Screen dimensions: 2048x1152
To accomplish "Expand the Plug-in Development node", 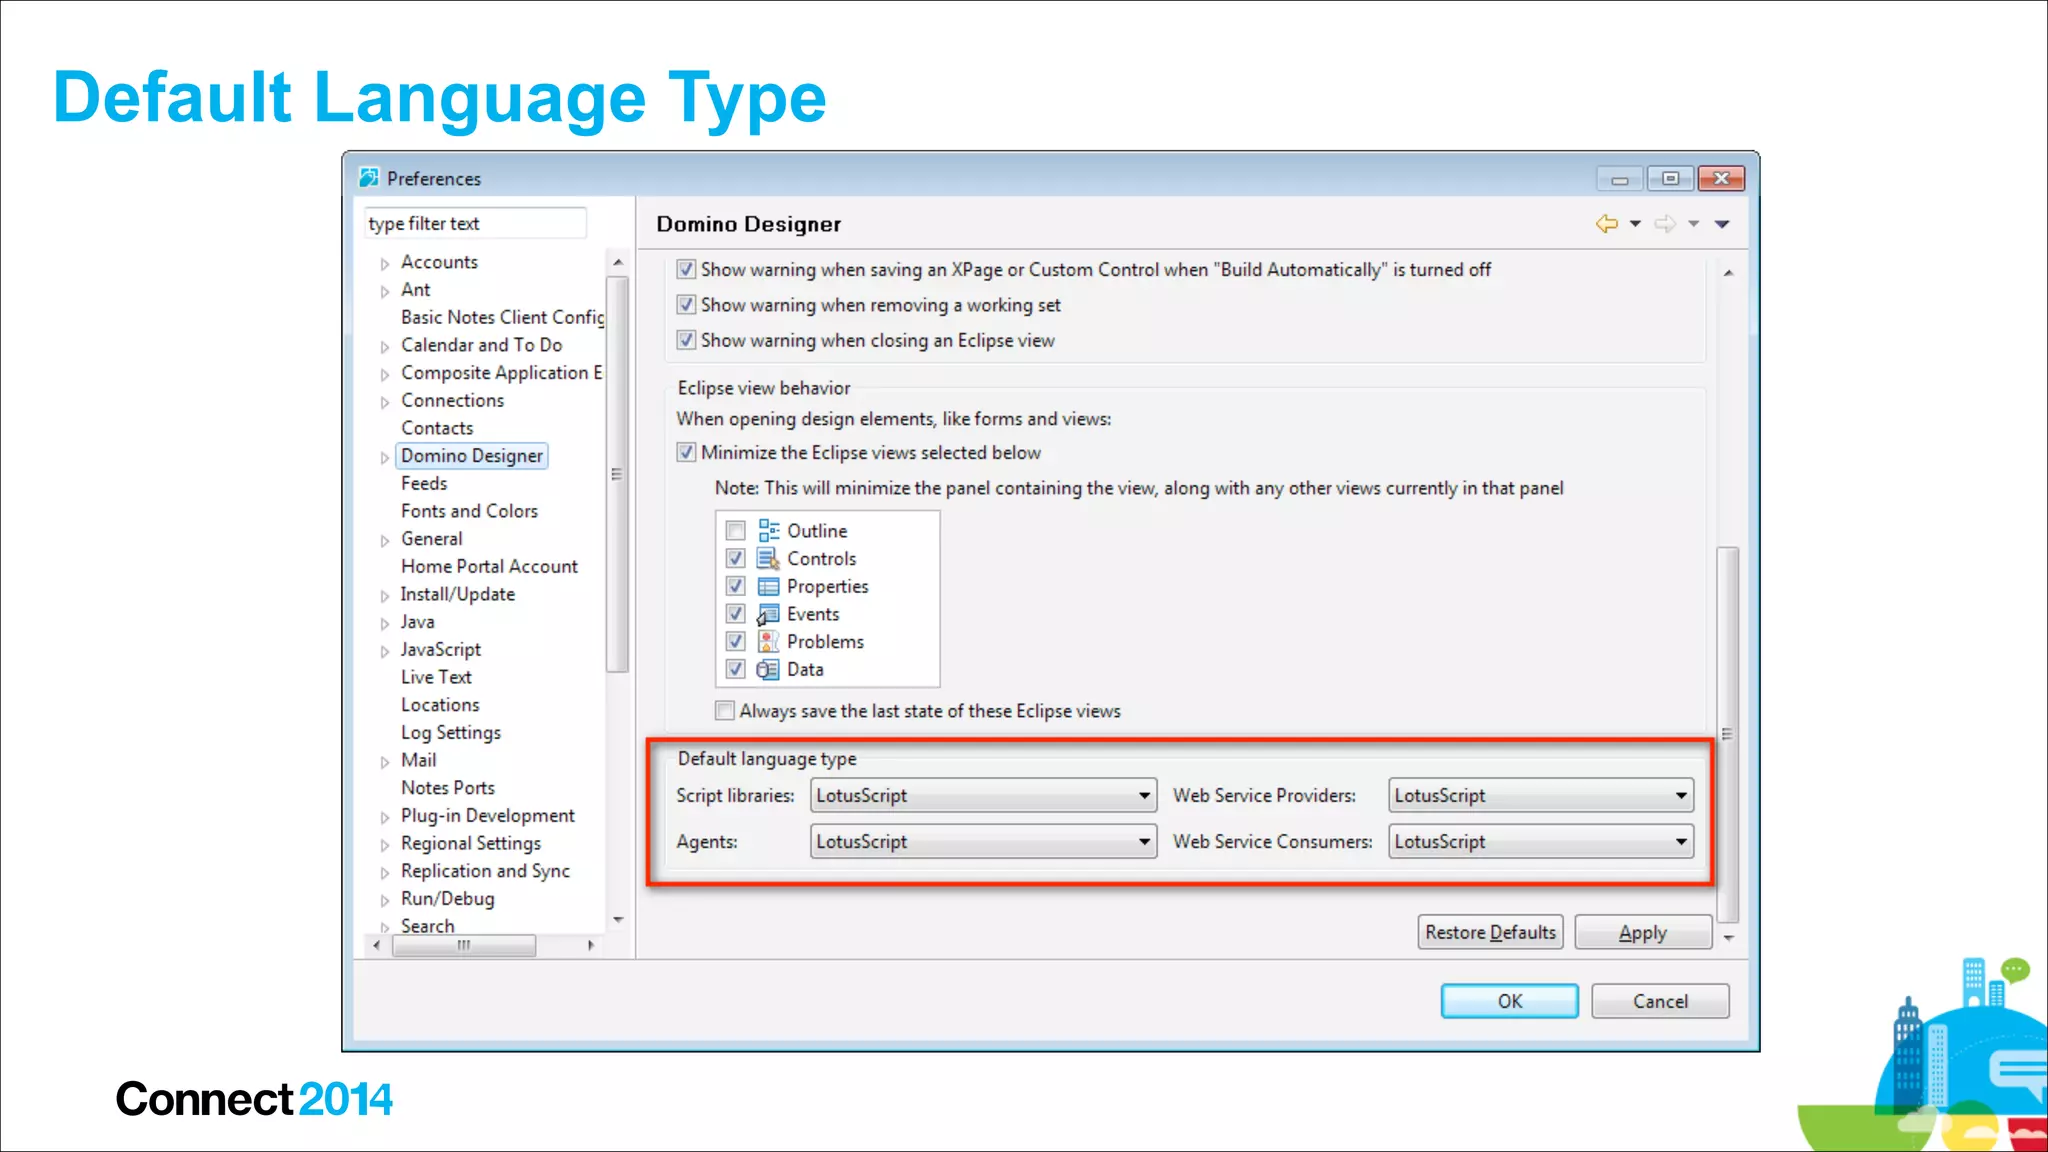I will point(385,818).
